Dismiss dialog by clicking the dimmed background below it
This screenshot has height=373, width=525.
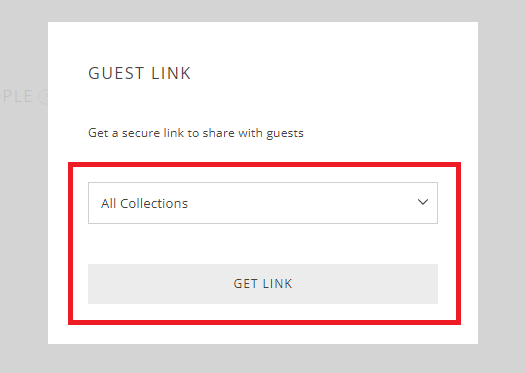(262, 359)
